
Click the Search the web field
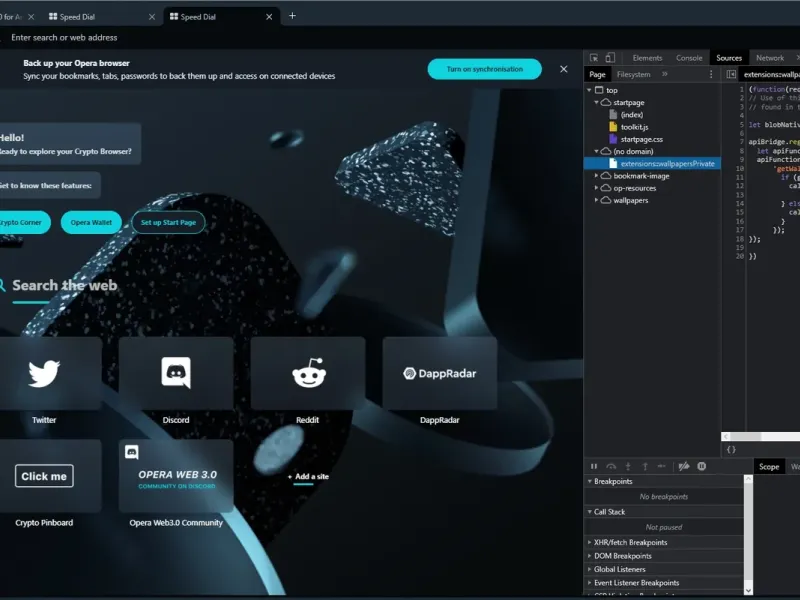coord(65,285)
